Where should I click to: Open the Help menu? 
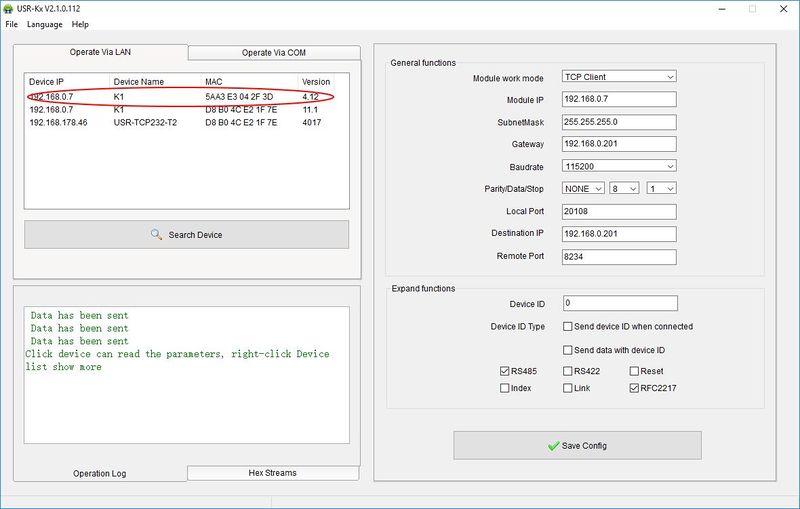click(80, 24)
